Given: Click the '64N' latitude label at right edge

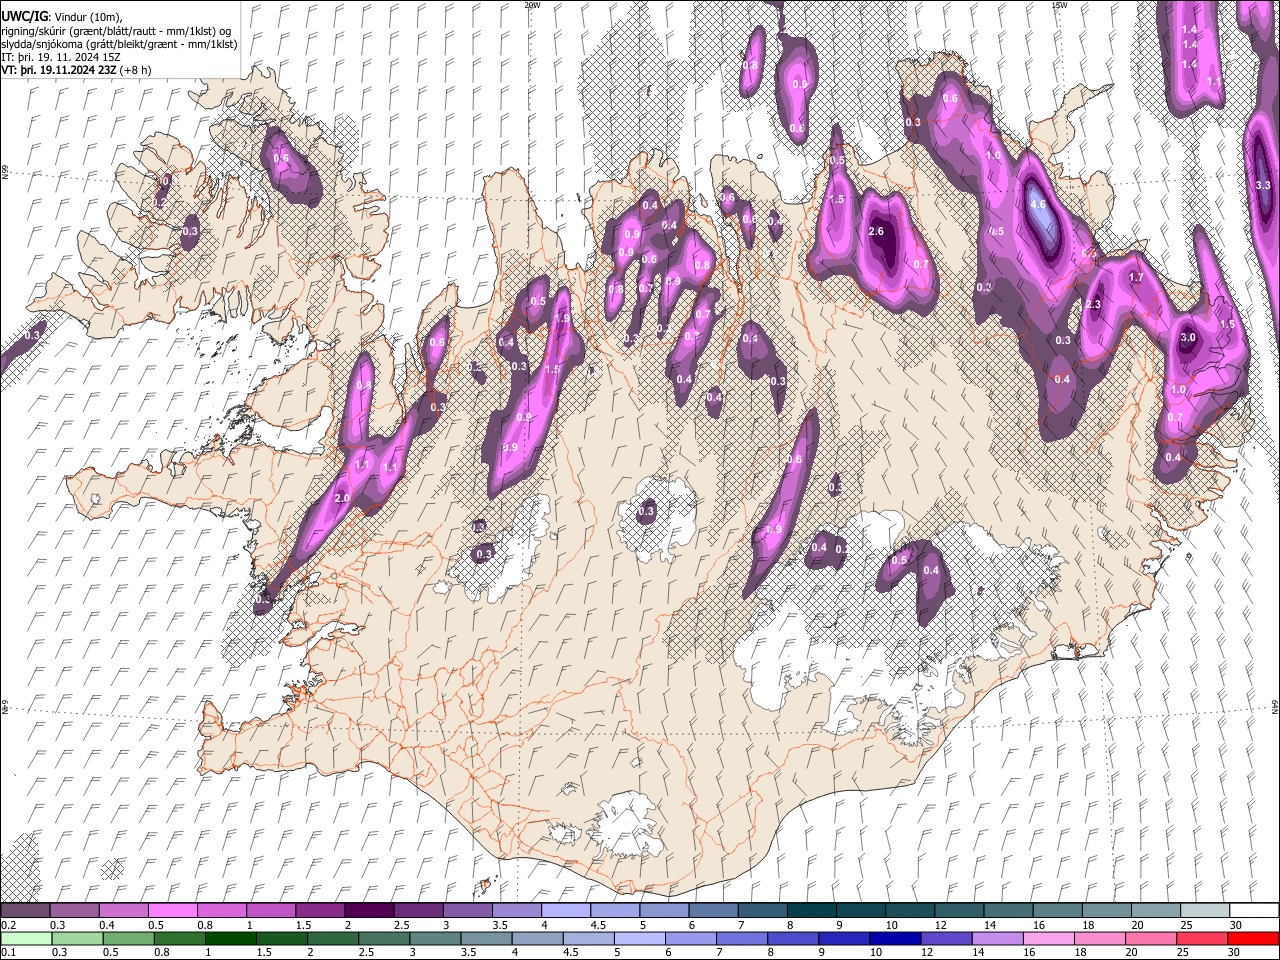Looking at the screenshot, I should pos(1275,705).
